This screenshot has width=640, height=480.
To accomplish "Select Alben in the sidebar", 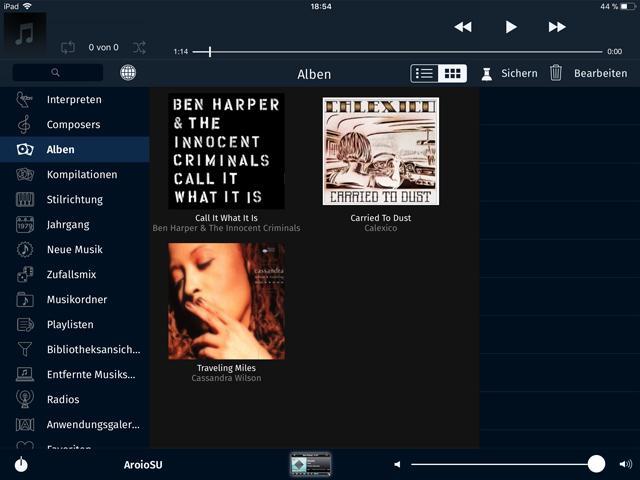I will point(75,149).
